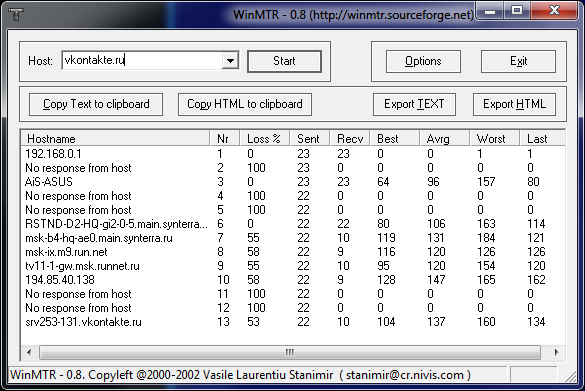The height and width of the screenshot is (391, 585).
Task: Click the horizontal scrollbar right arrow
Action: [556, 352]
